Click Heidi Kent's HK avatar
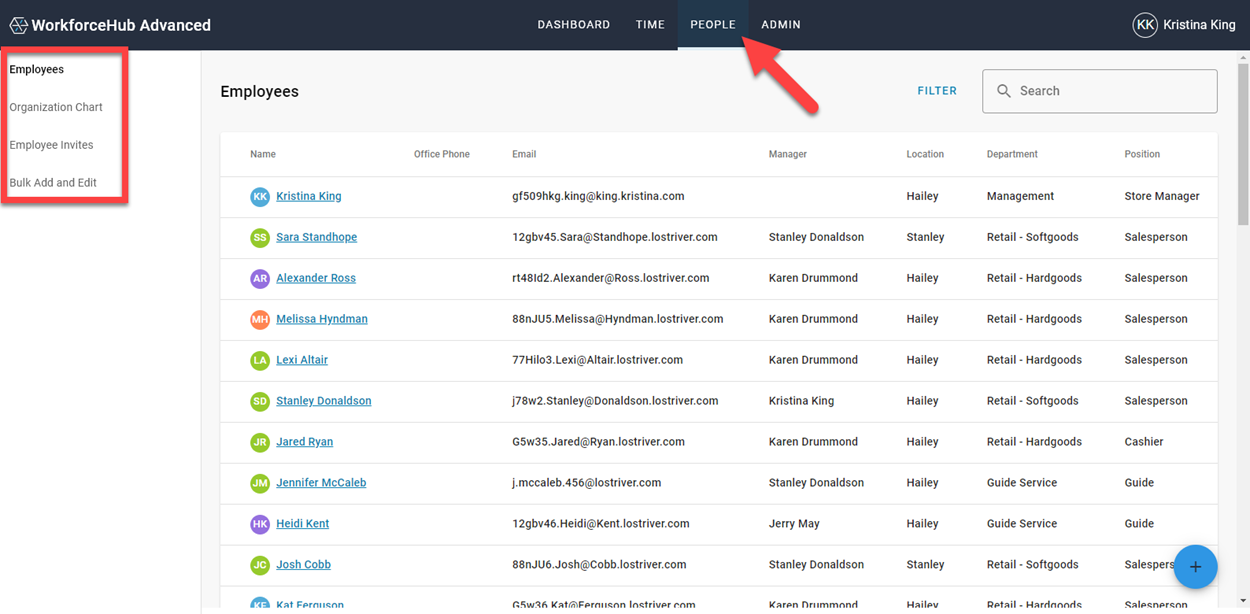 click(260, 524)
